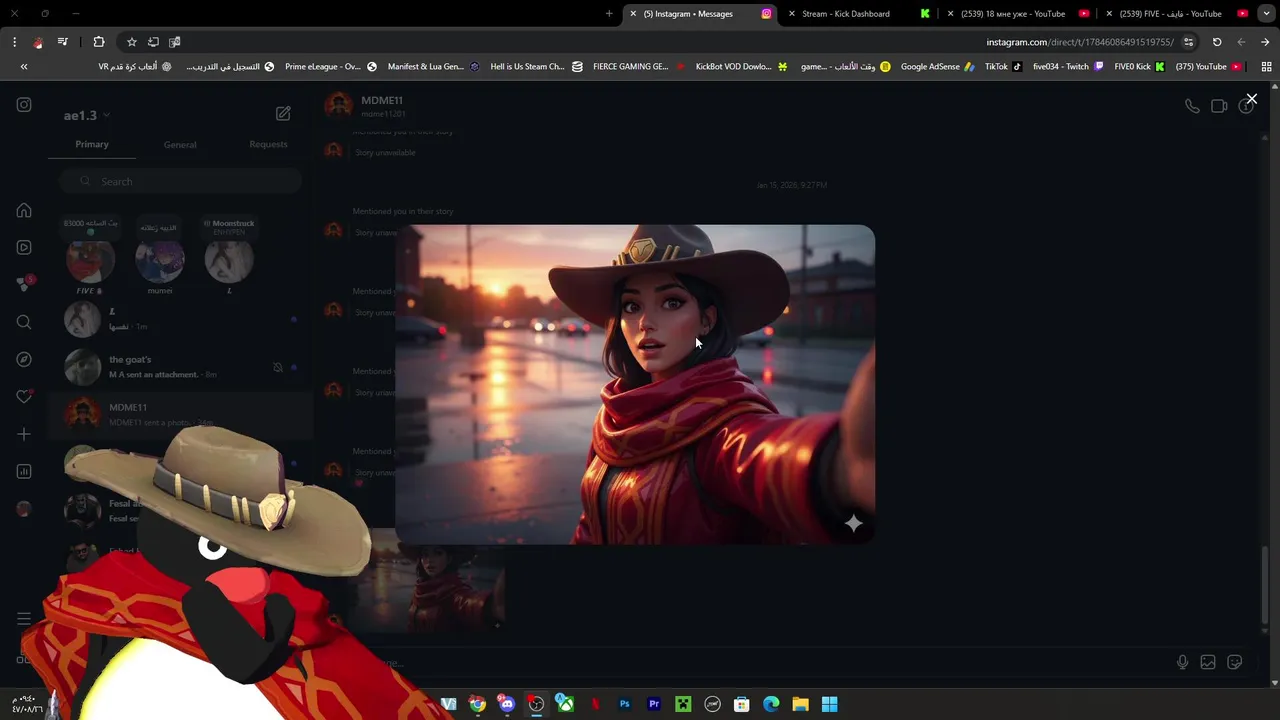The width and height of the screenshot is (1280, 720).
Task: Open Notifications heart icon
Action: point(24,397)
